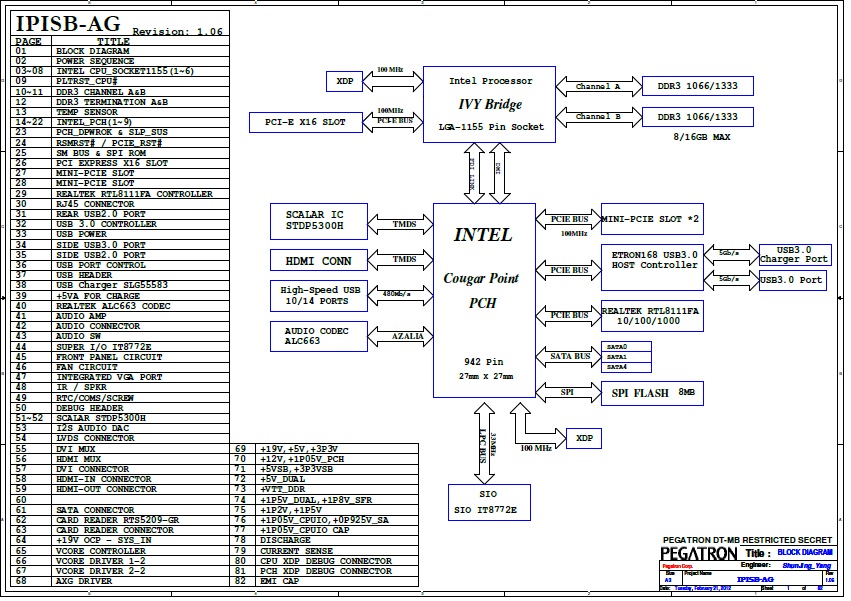The height and width of the screenshot is (601, 851).
Task: Click the INTEL_PCH(1~9) row
Action: point(120,122)
